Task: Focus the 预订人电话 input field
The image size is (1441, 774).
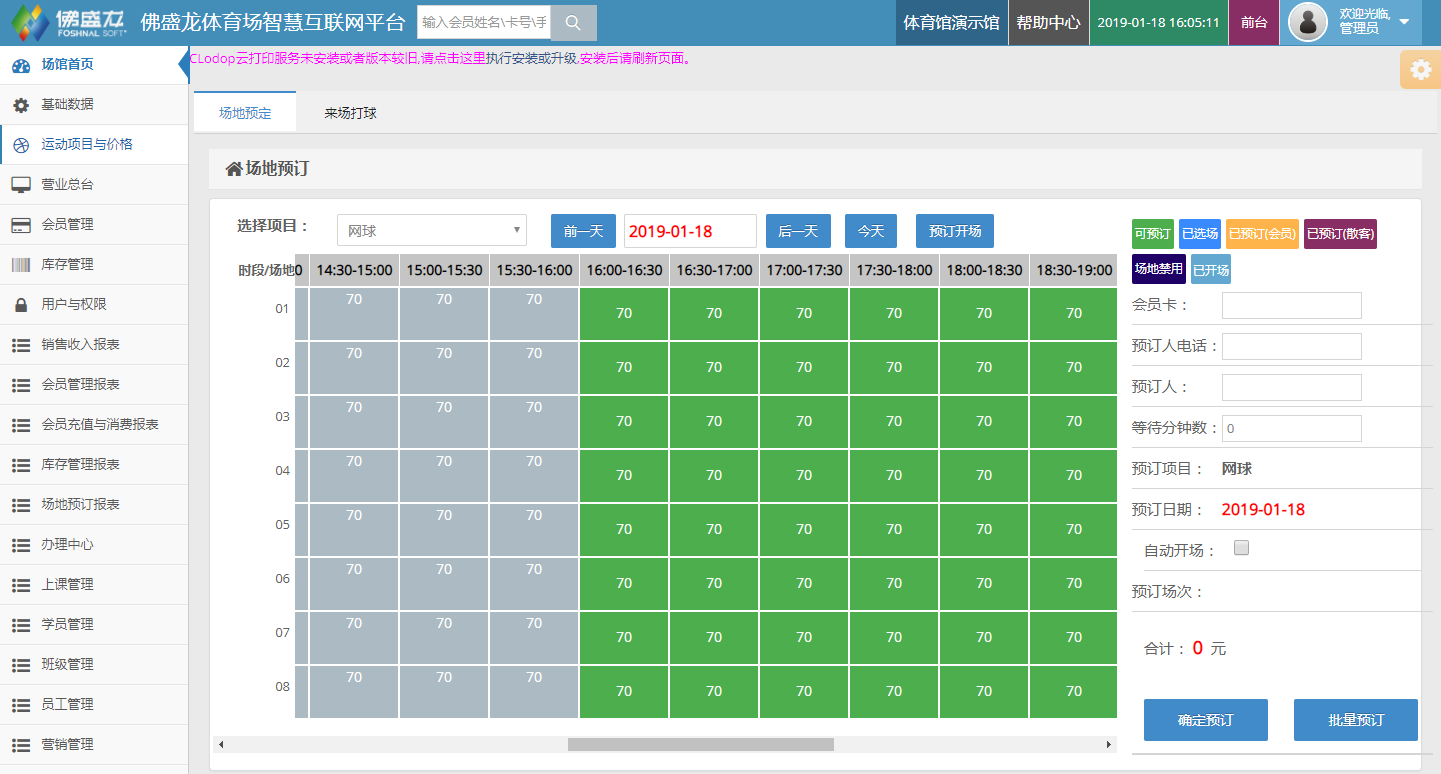Action: coord(1292,346)
